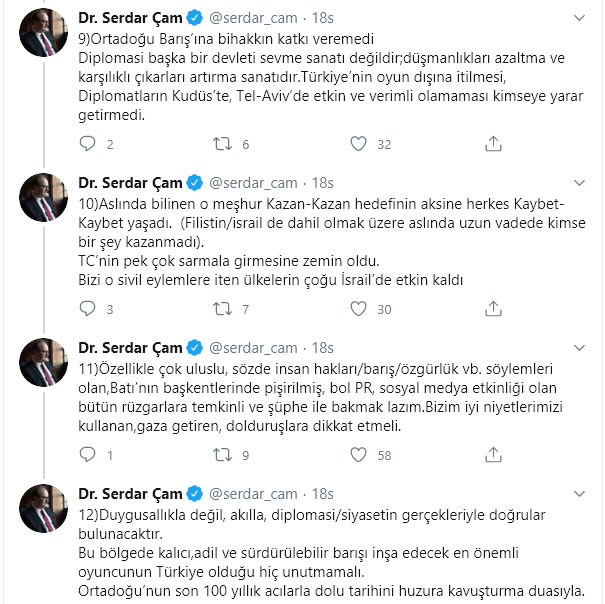The width and height of the screenshot is (605, 604).
Task: Open the more-options chevron on tweet 10
Action: 579,183
